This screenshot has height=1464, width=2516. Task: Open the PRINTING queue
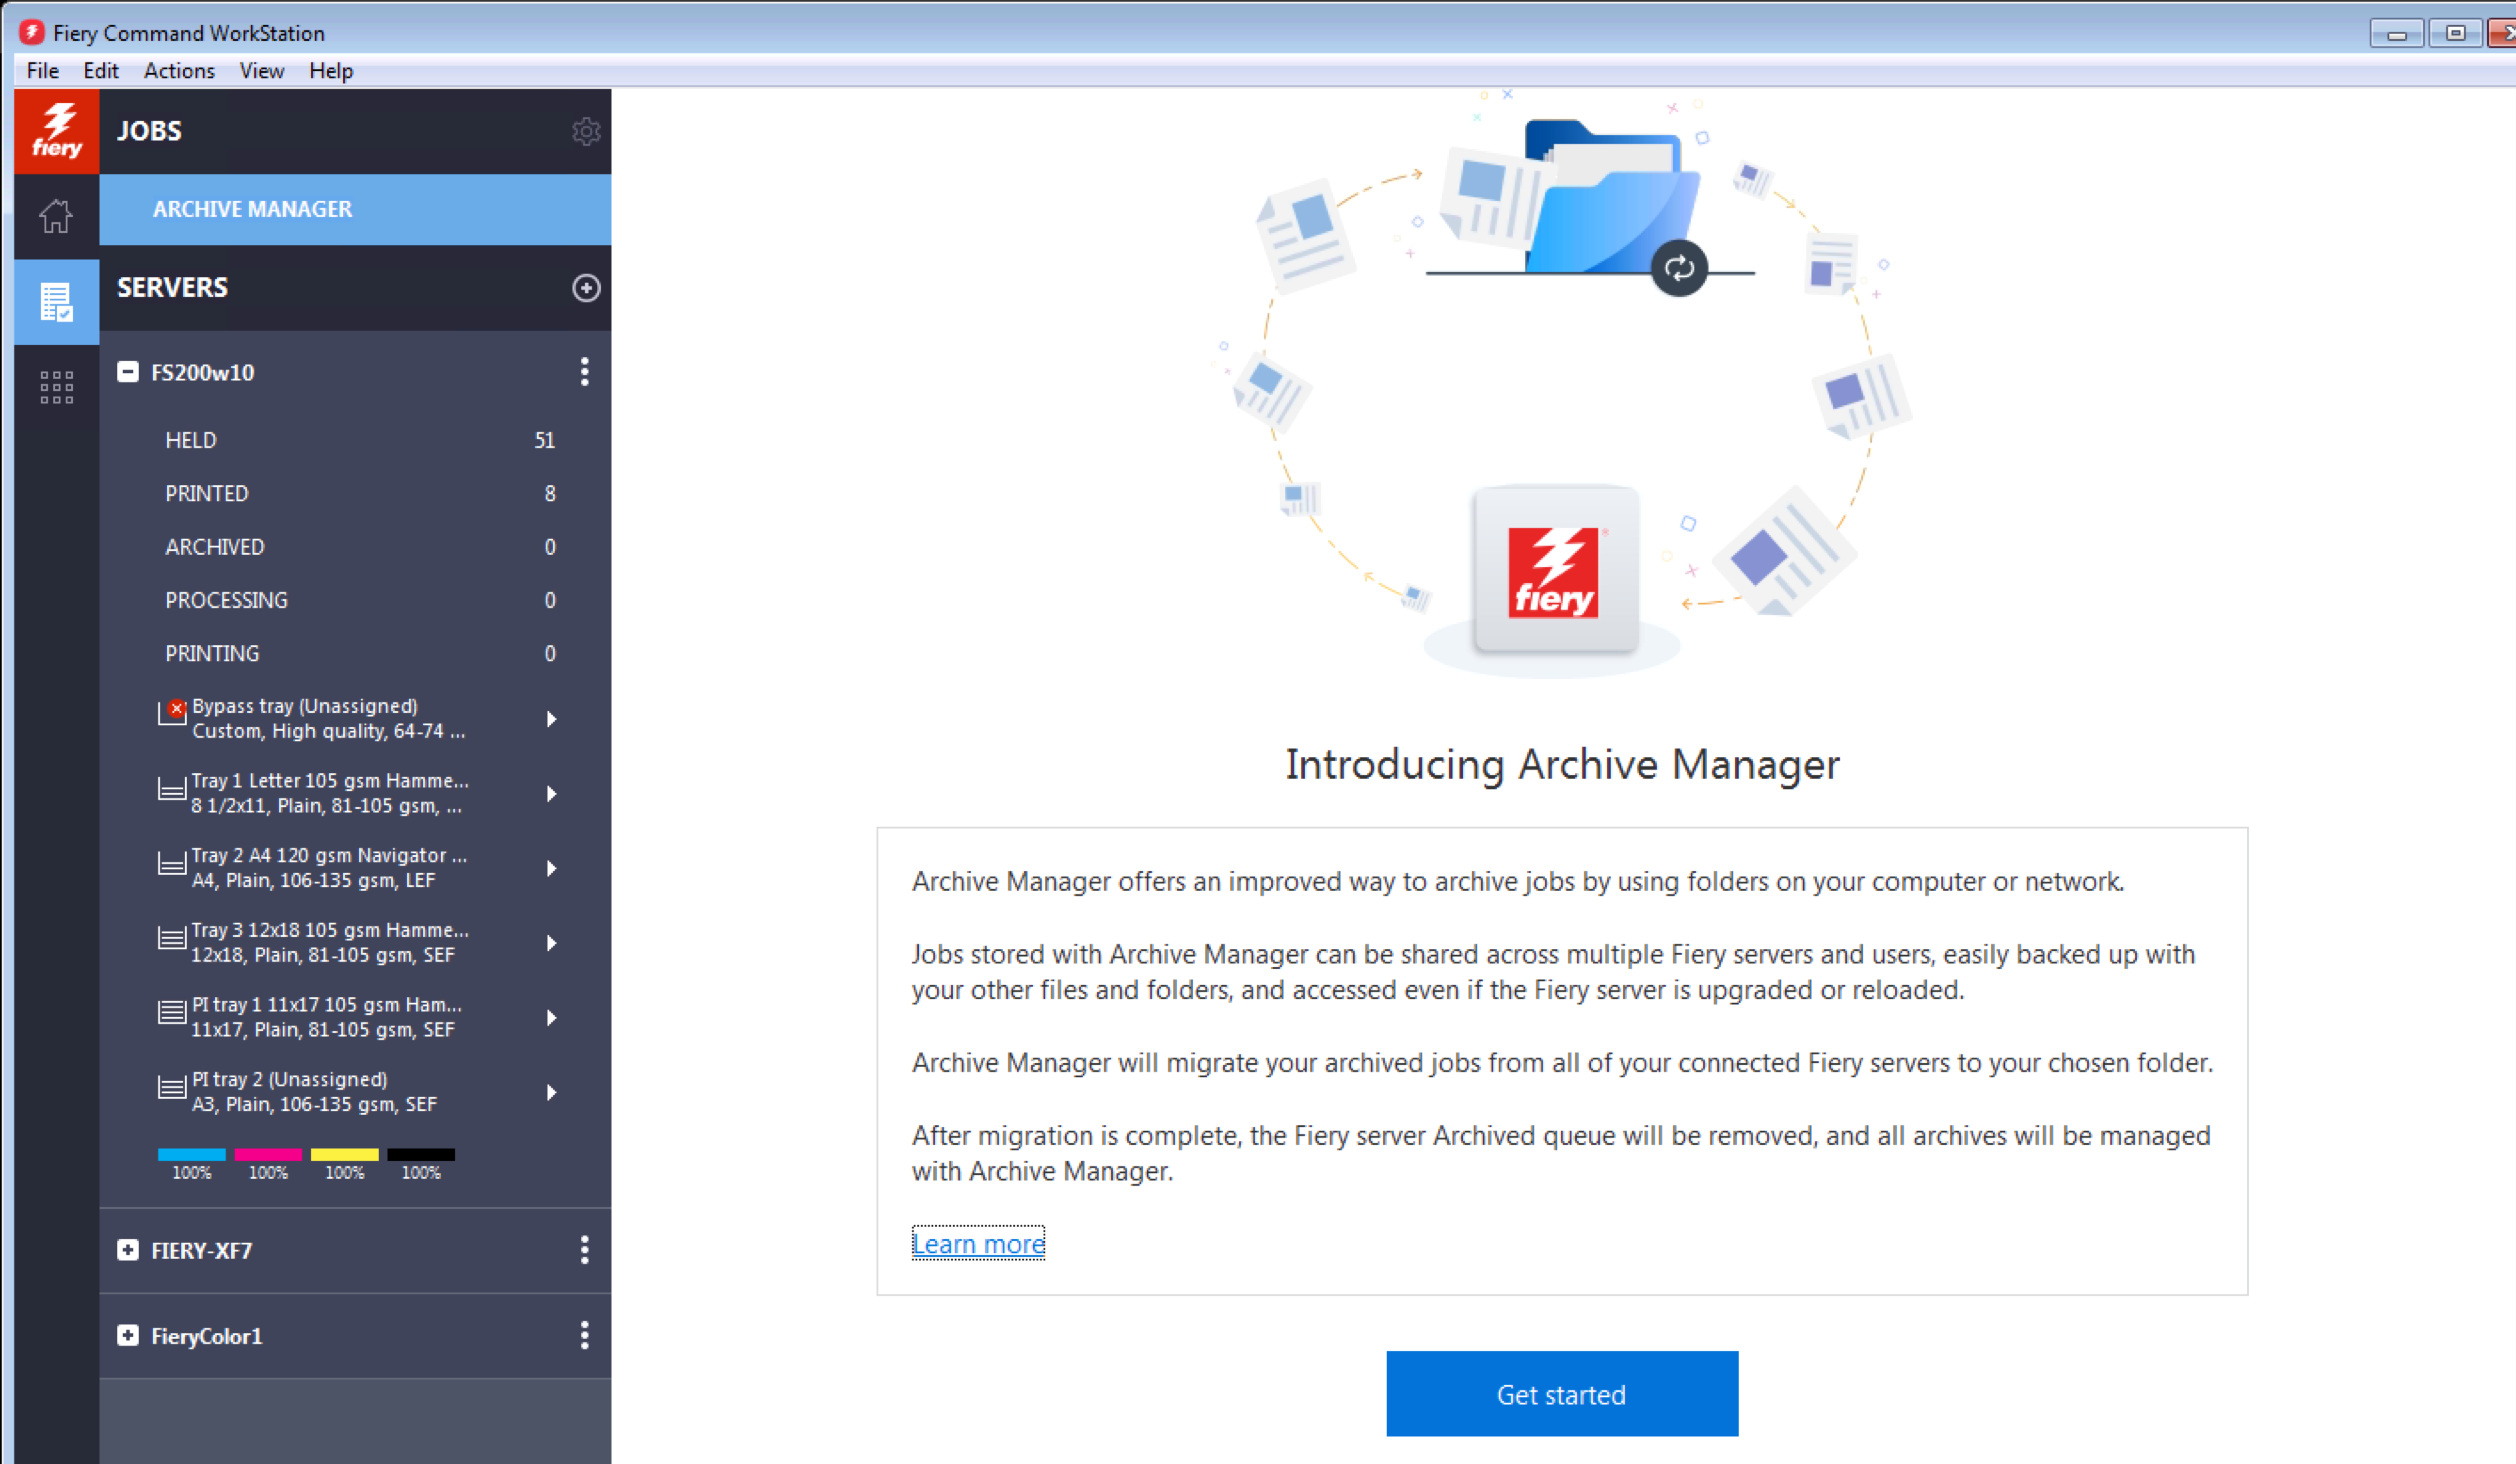coord(355,653)
